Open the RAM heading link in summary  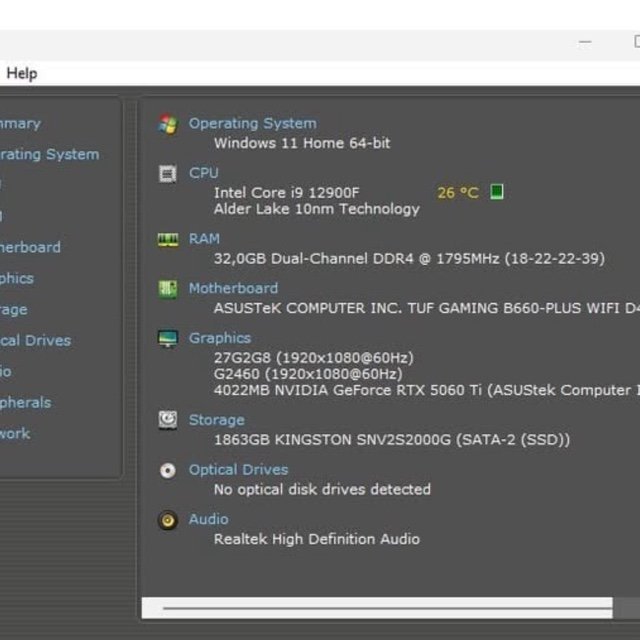pos(204,238)
